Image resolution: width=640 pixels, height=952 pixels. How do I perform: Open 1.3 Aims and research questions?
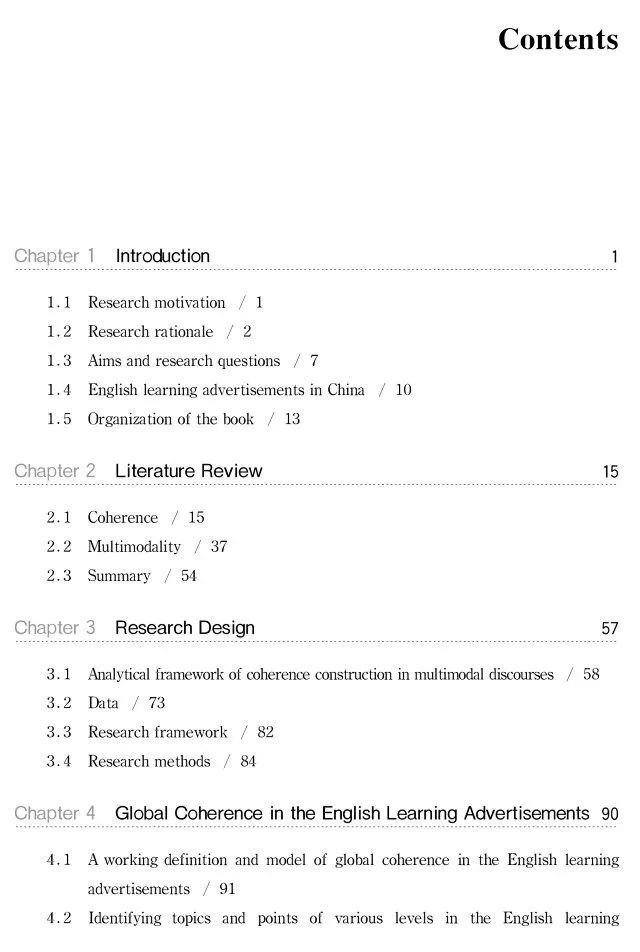point(184,360)
